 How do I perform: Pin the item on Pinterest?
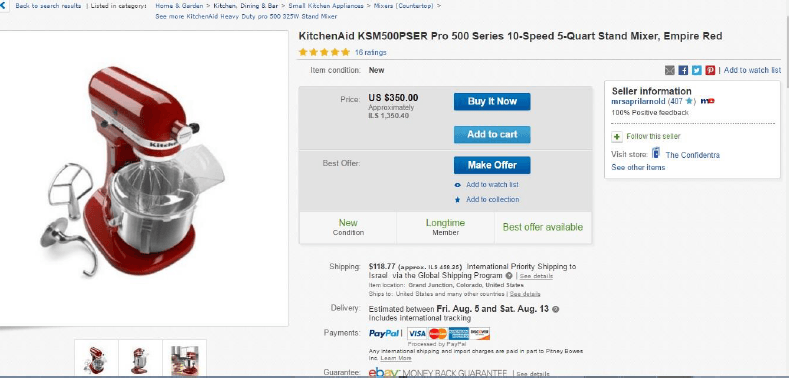tap(710, 71)
